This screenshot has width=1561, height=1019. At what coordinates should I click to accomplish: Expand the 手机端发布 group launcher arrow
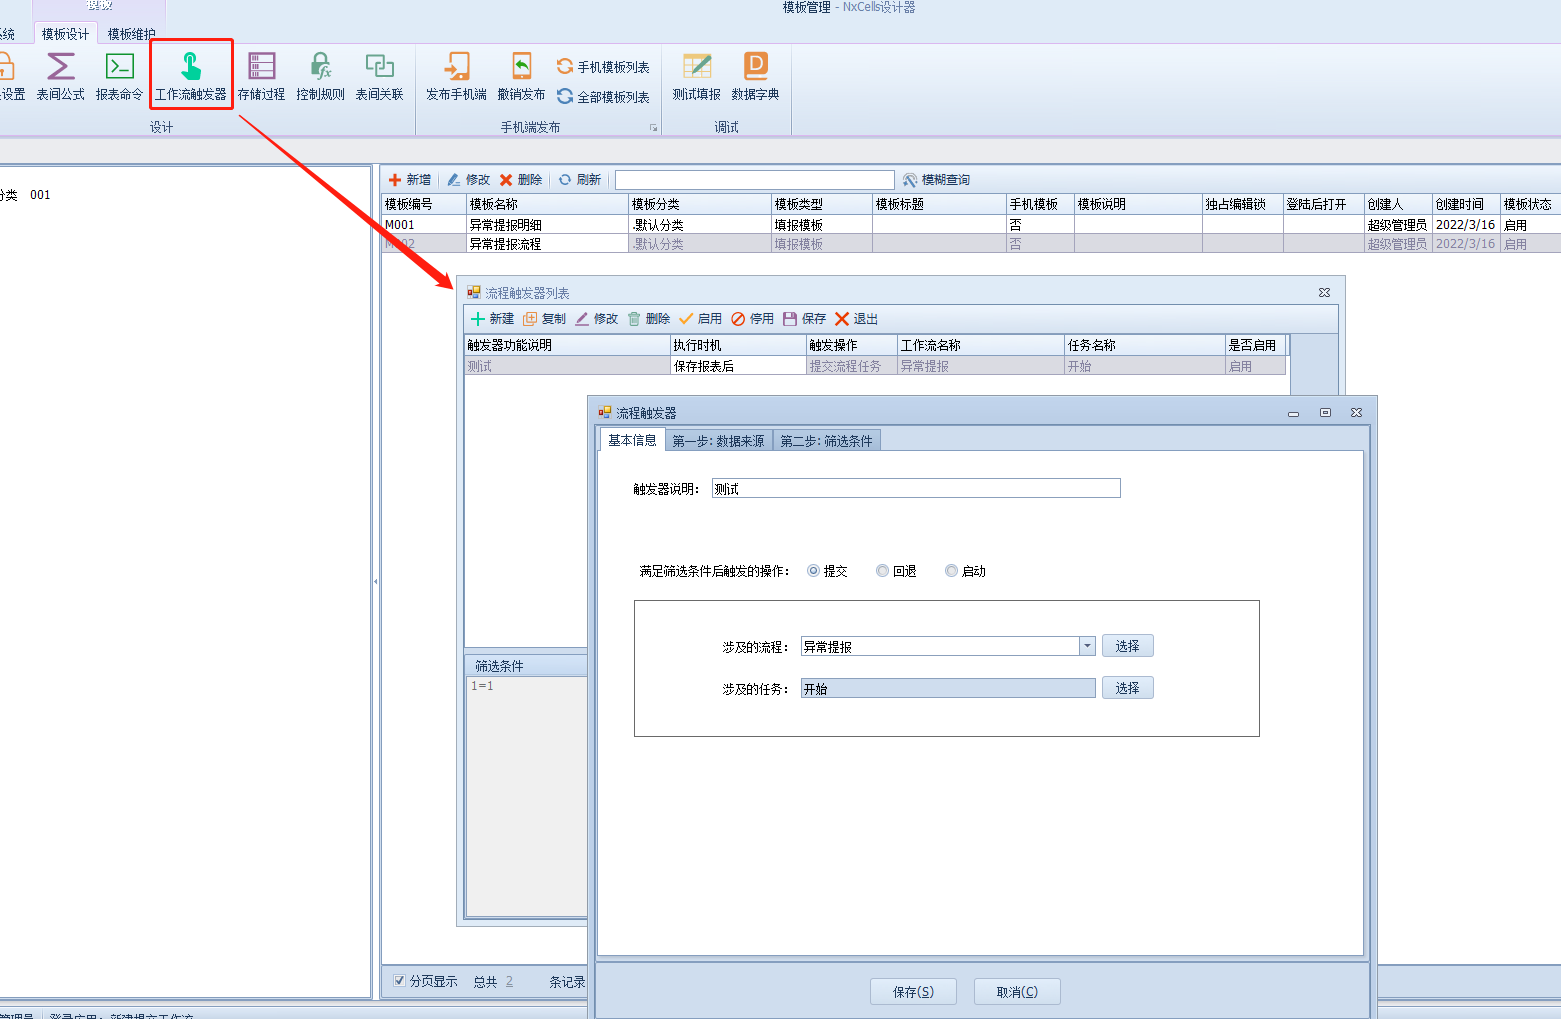(654, 128)
